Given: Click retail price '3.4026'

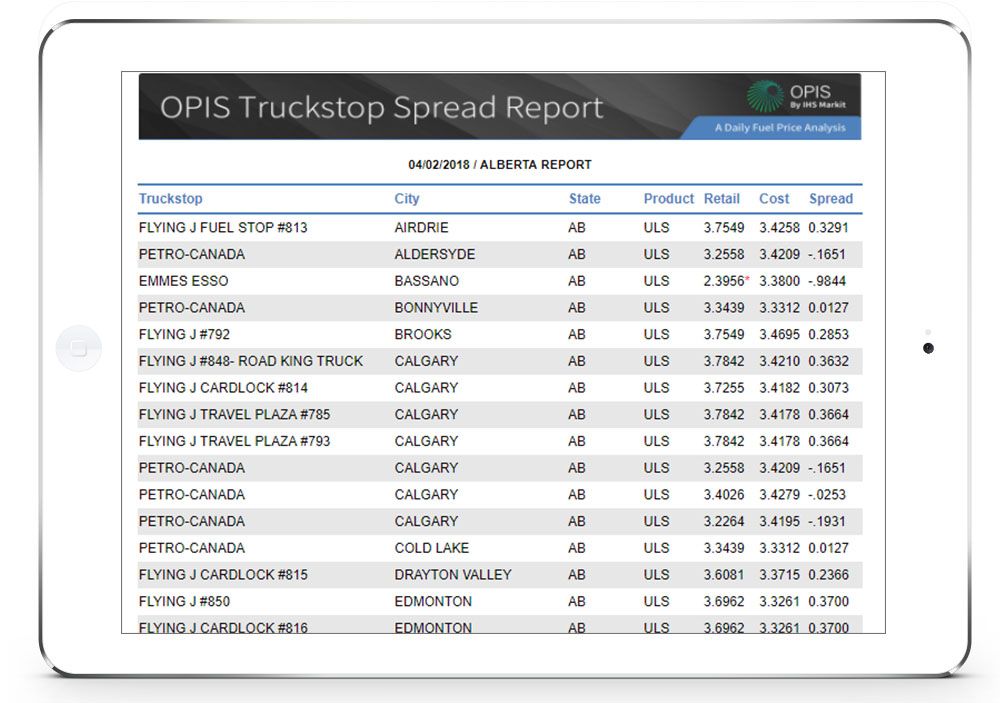Looking at the screenshot, I should (723, 494).
